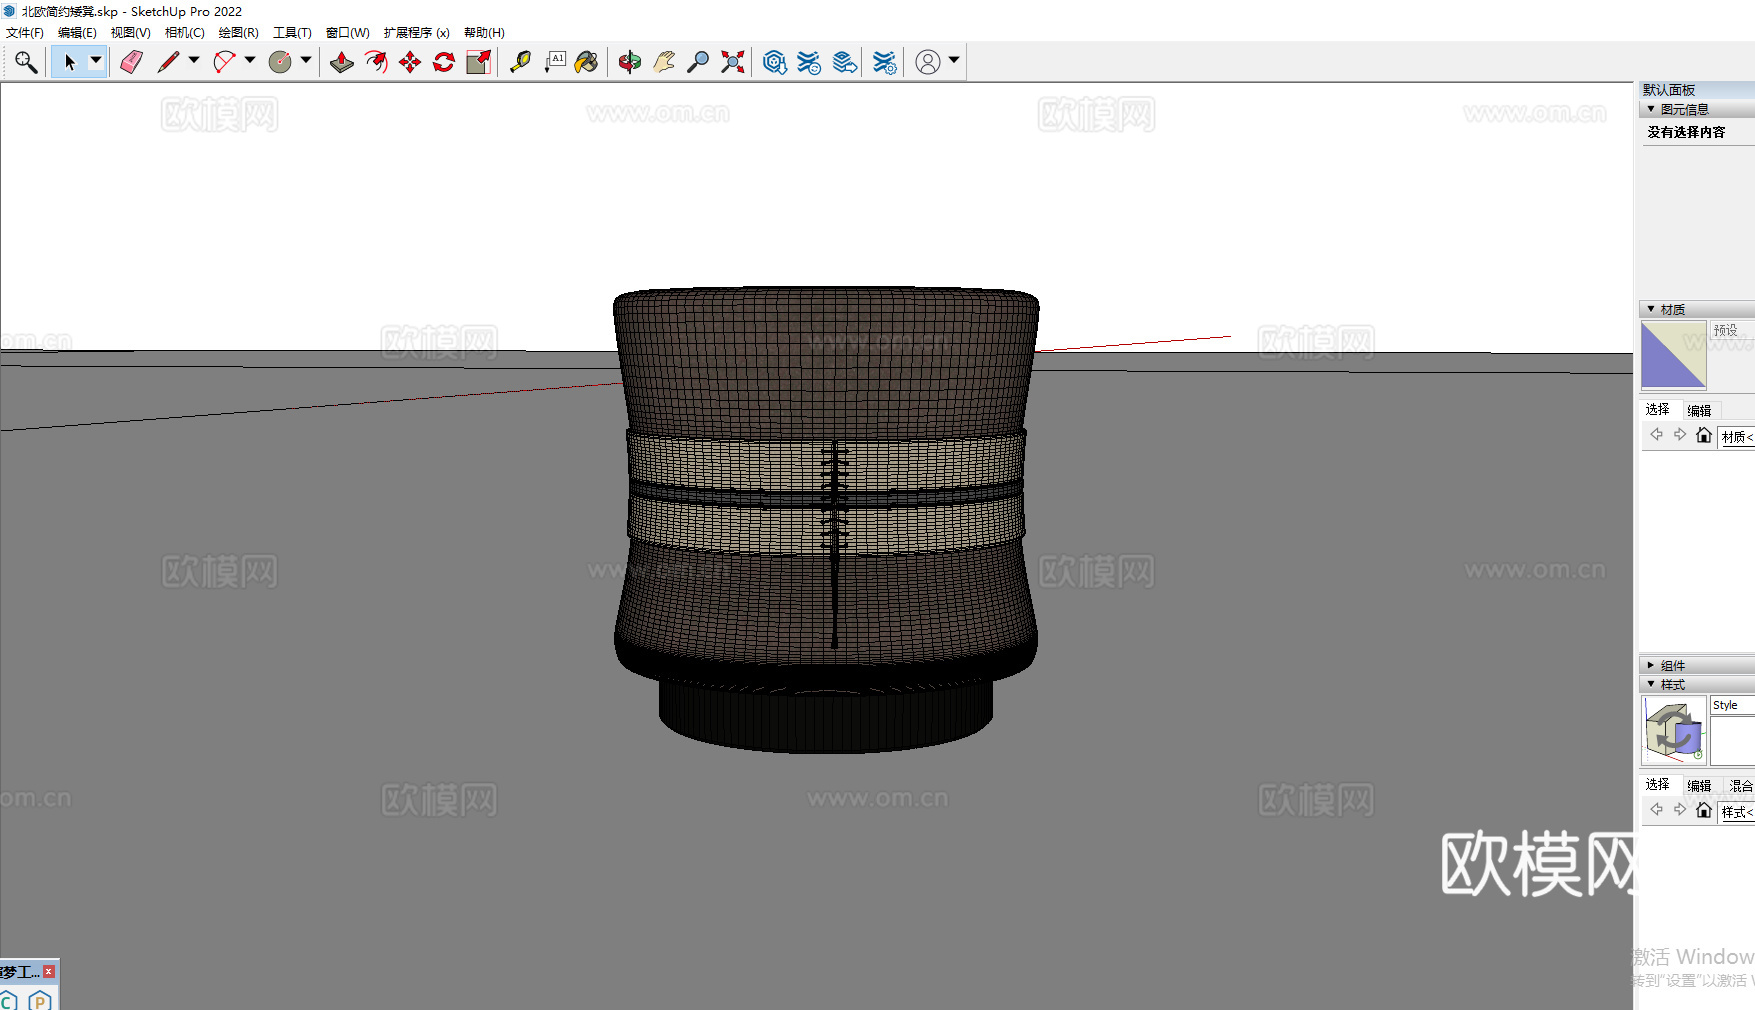This screenshot has width=1755, height=1010.
Task: Switch to 混合 tab in styles panel
Action: (x=1741, y=785)
